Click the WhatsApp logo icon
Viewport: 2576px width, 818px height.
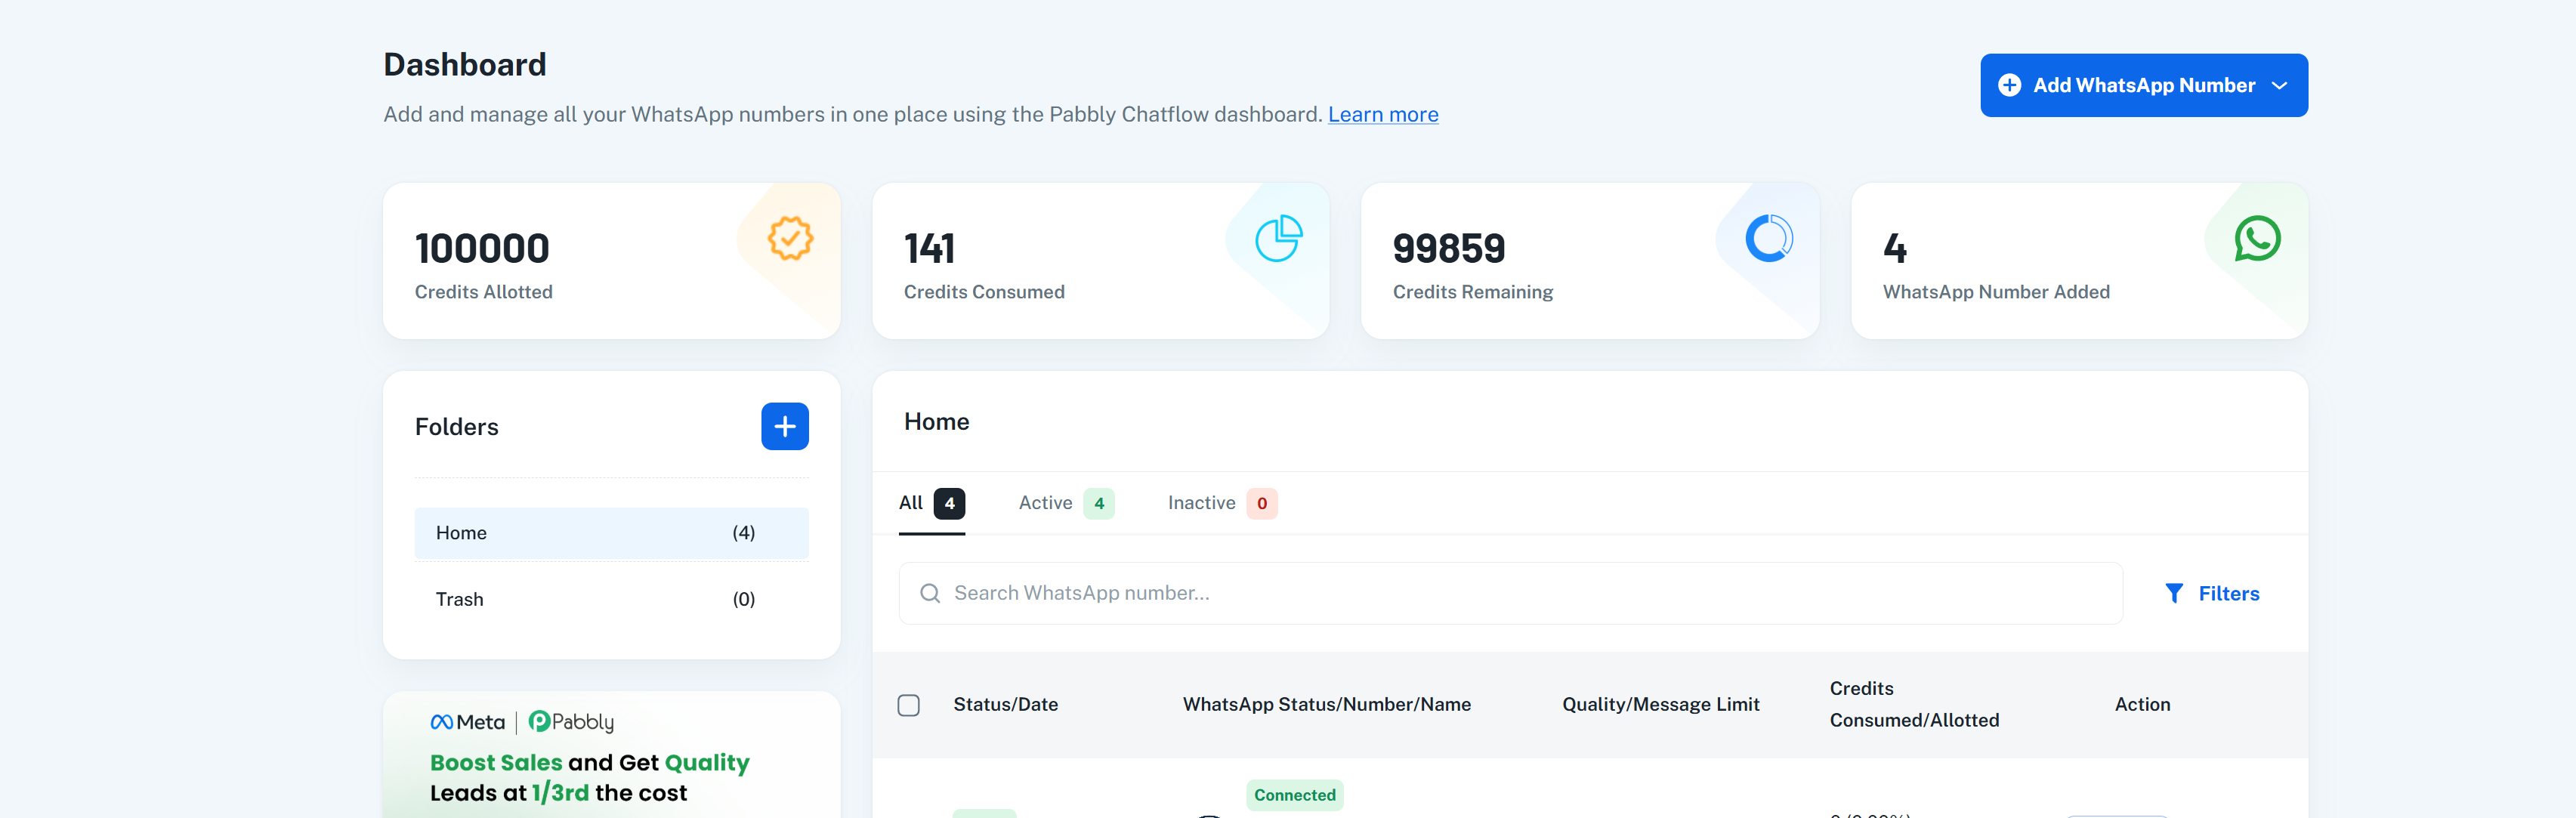click(x=2258, y=239)
